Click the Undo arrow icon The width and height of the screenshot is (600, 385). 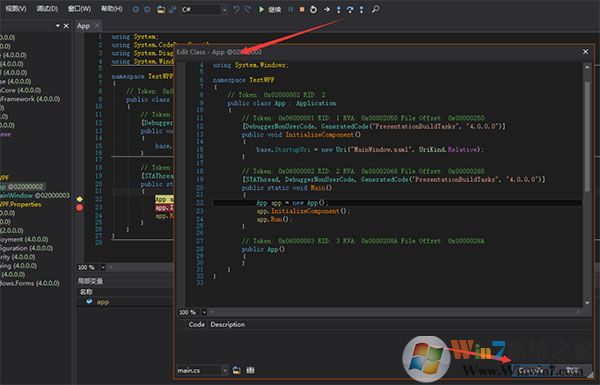(236, 9)
